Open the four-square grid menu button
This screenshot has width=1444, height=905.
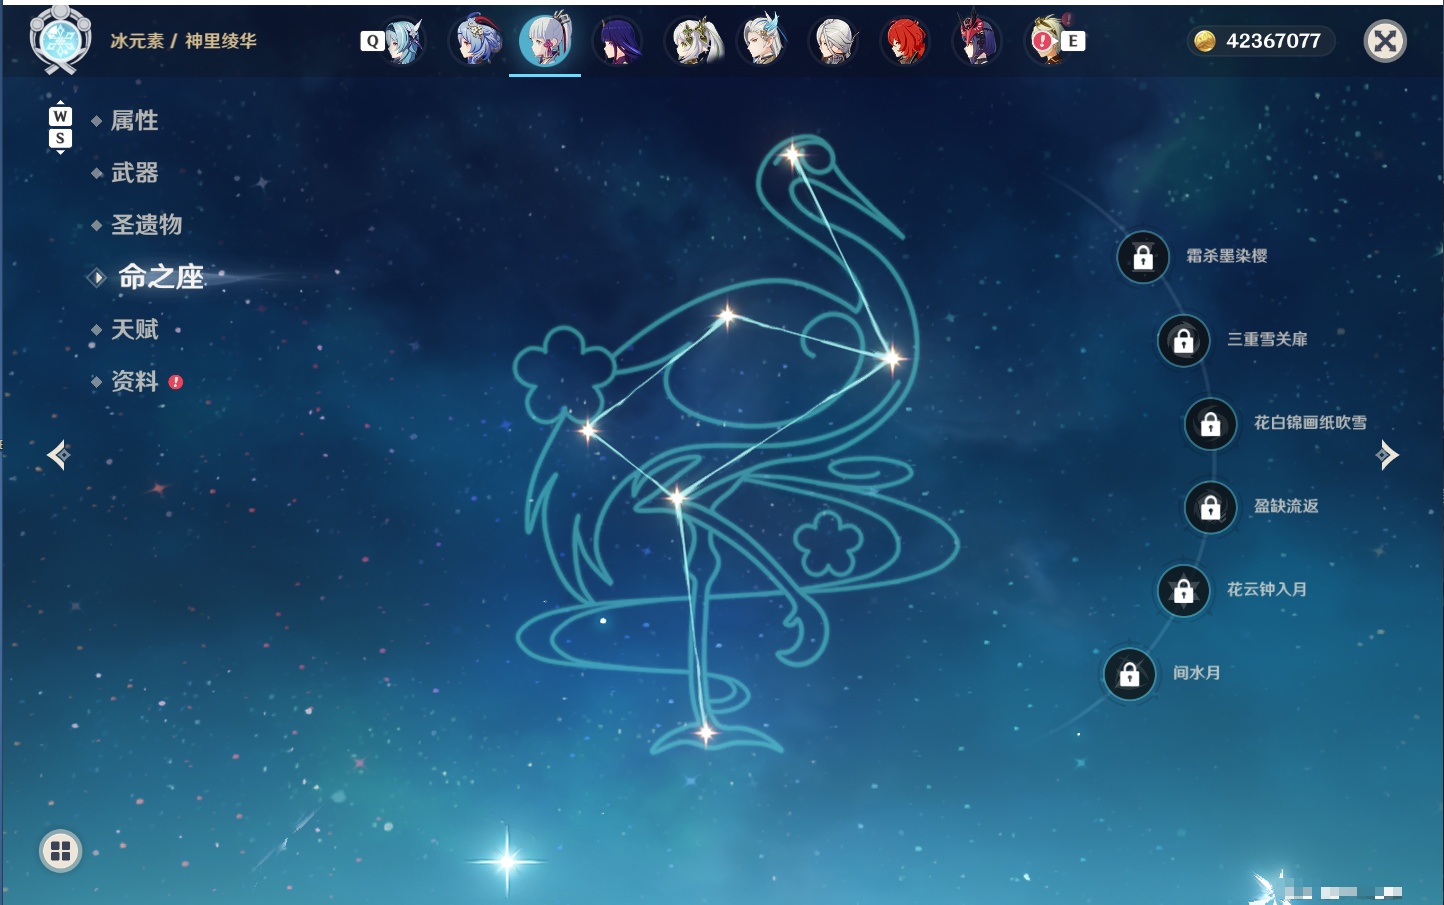click(x=60, y=851)
